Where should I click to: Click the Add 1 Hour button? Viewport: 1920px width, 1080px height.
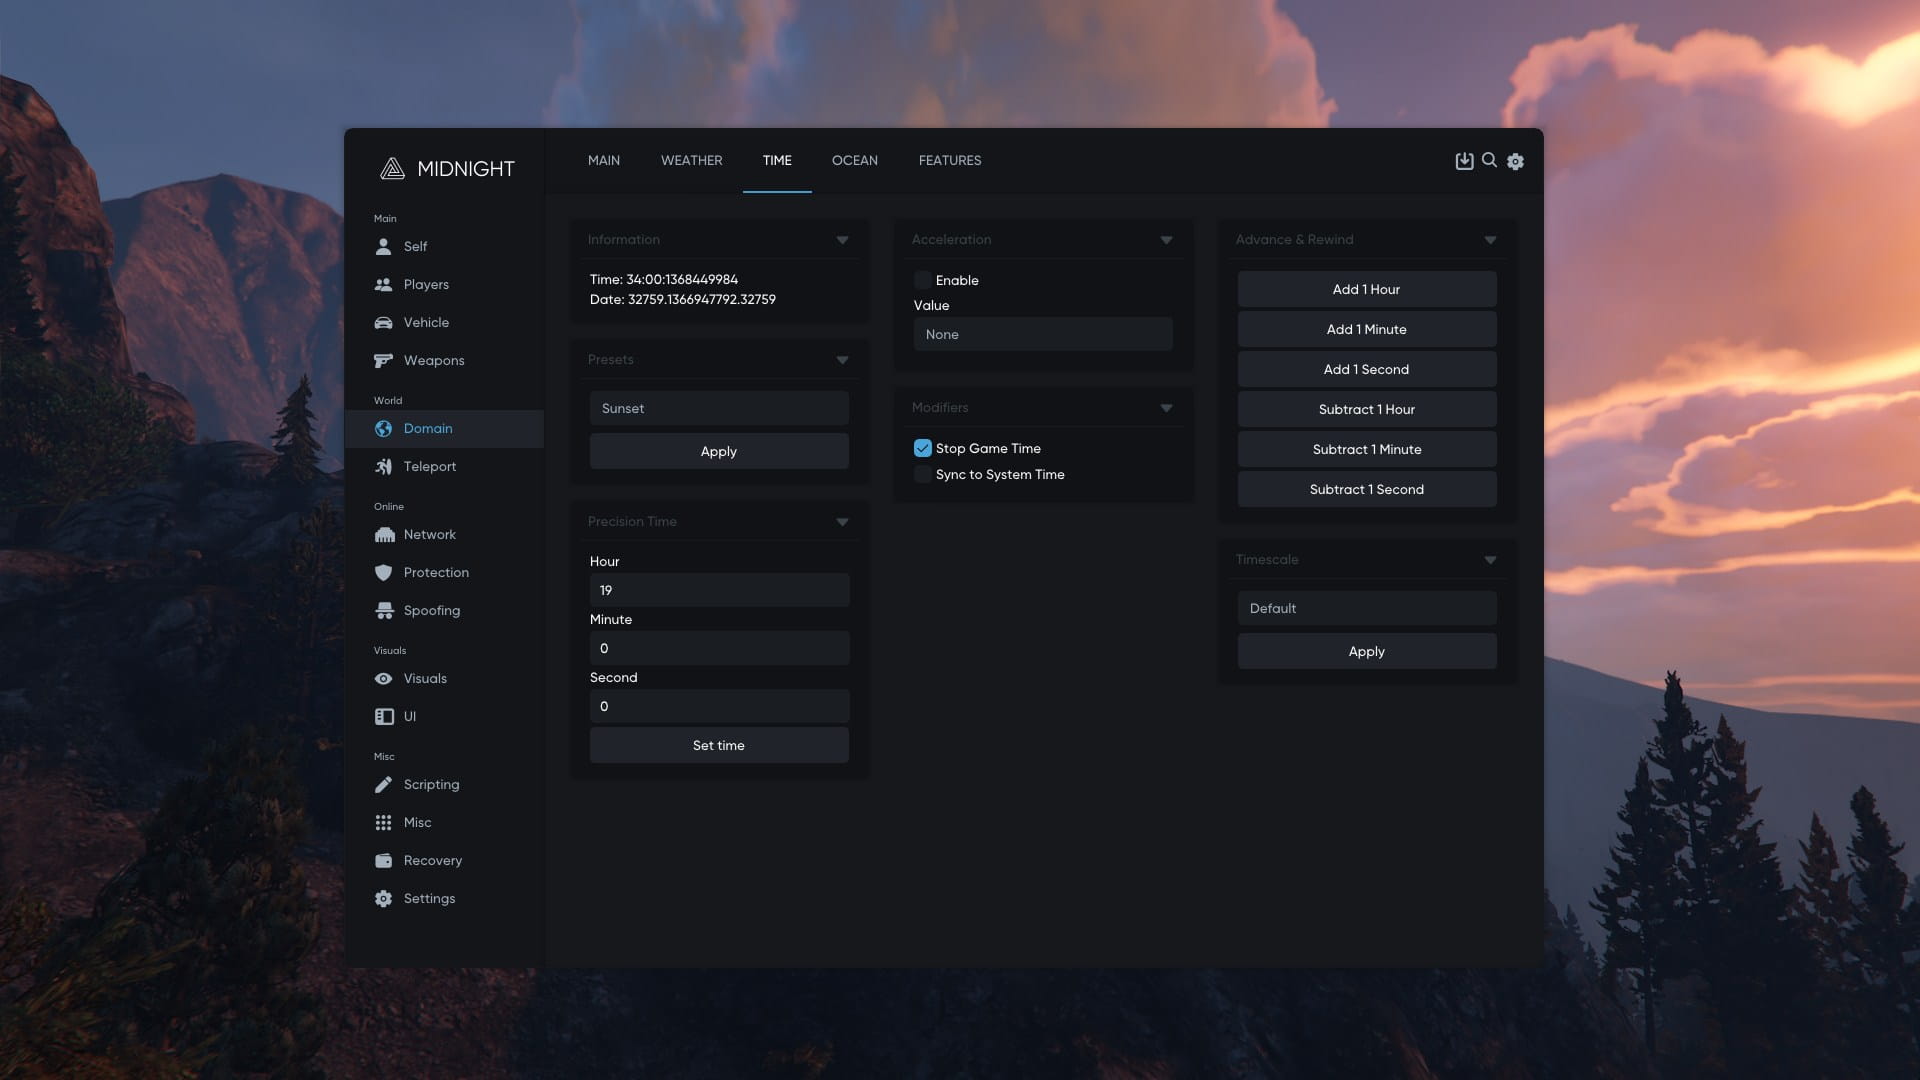point(1366,289)
